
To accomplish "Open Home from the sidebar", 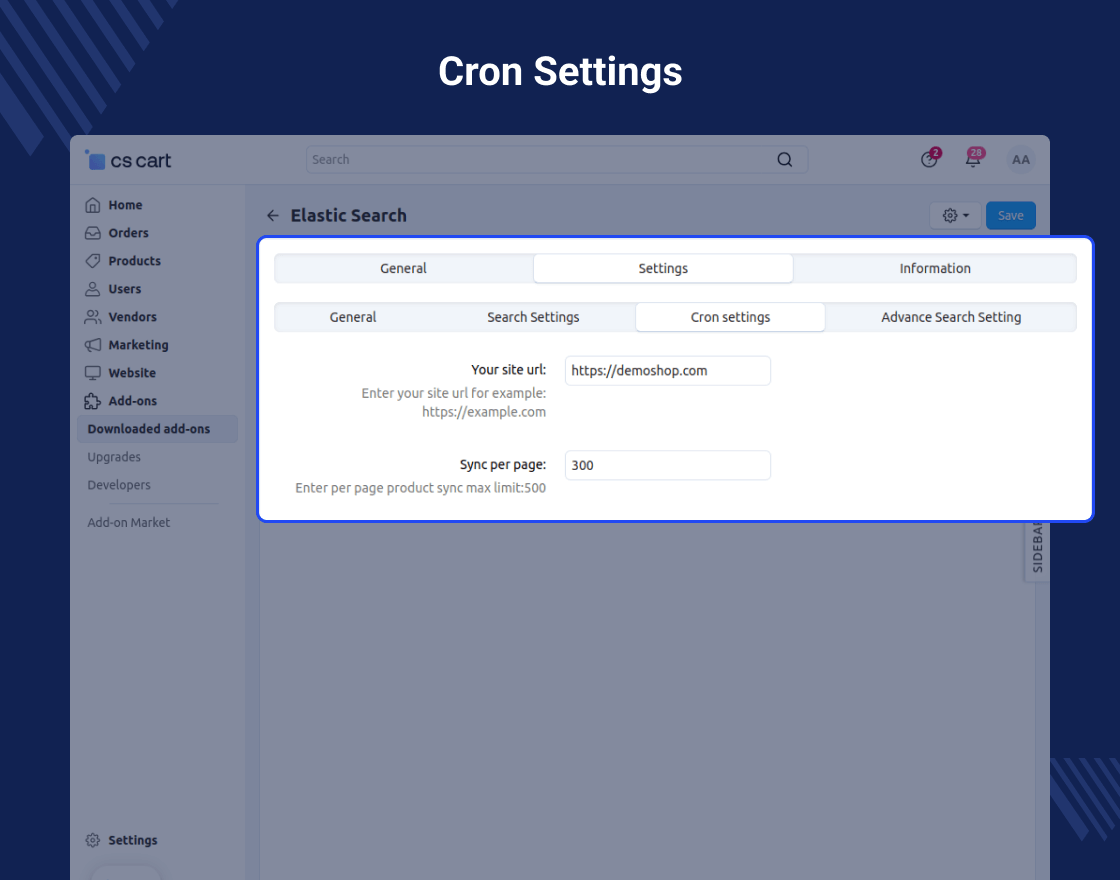I will pos(125,205).
